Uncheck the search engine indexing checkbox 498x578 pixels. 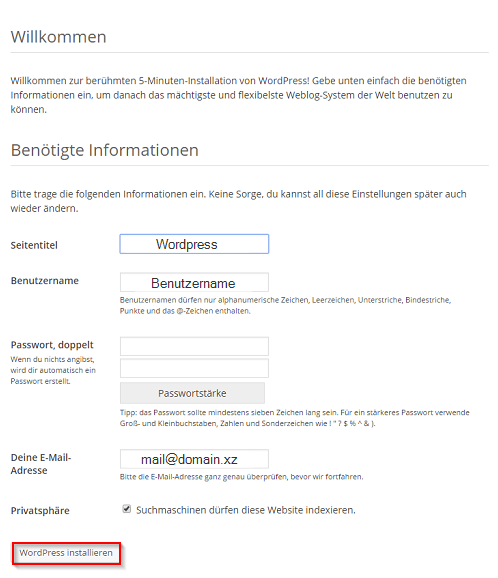(x=126, y=509)
